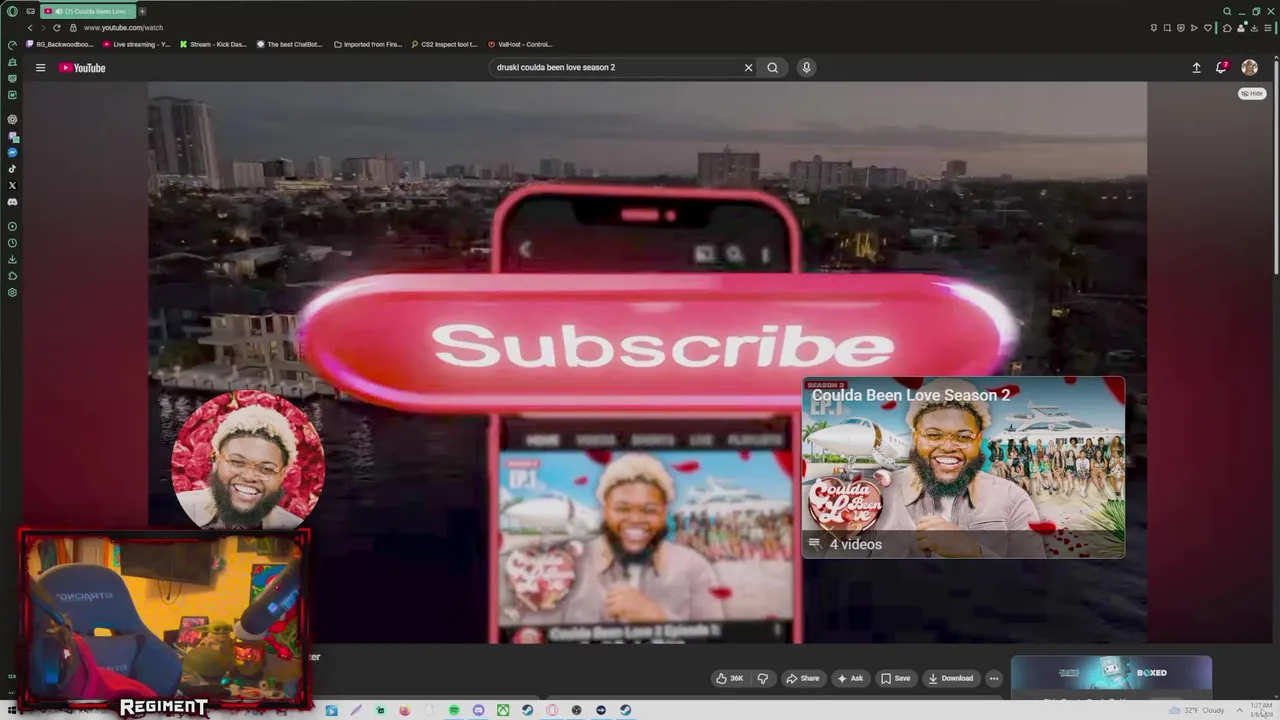Start voice search with microphone icon
Screen dimensions: 1280x720
pos(806,68)
